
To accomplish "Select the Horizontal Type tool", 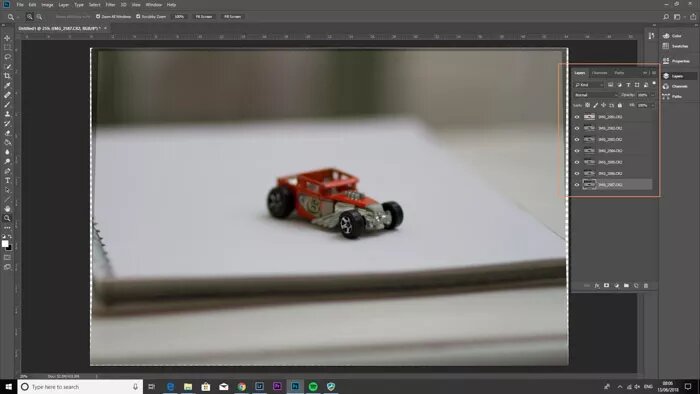I will click(x=7, y=180).
